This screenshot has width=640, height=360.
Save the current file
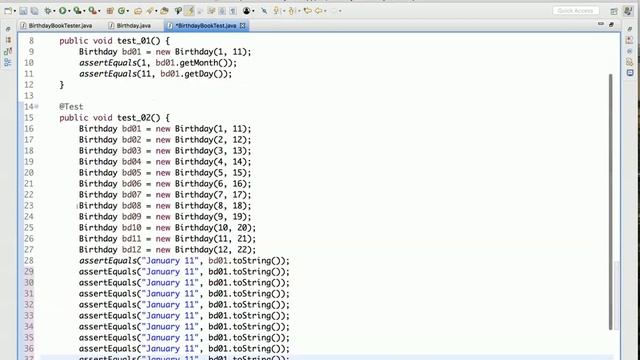(x=23, y=11)
